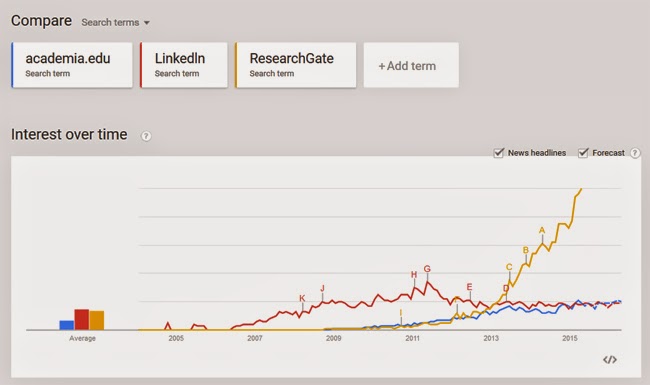650x385 pixels.
Task: Open the Search terms dropdown
Action: (x=116, y=22)
